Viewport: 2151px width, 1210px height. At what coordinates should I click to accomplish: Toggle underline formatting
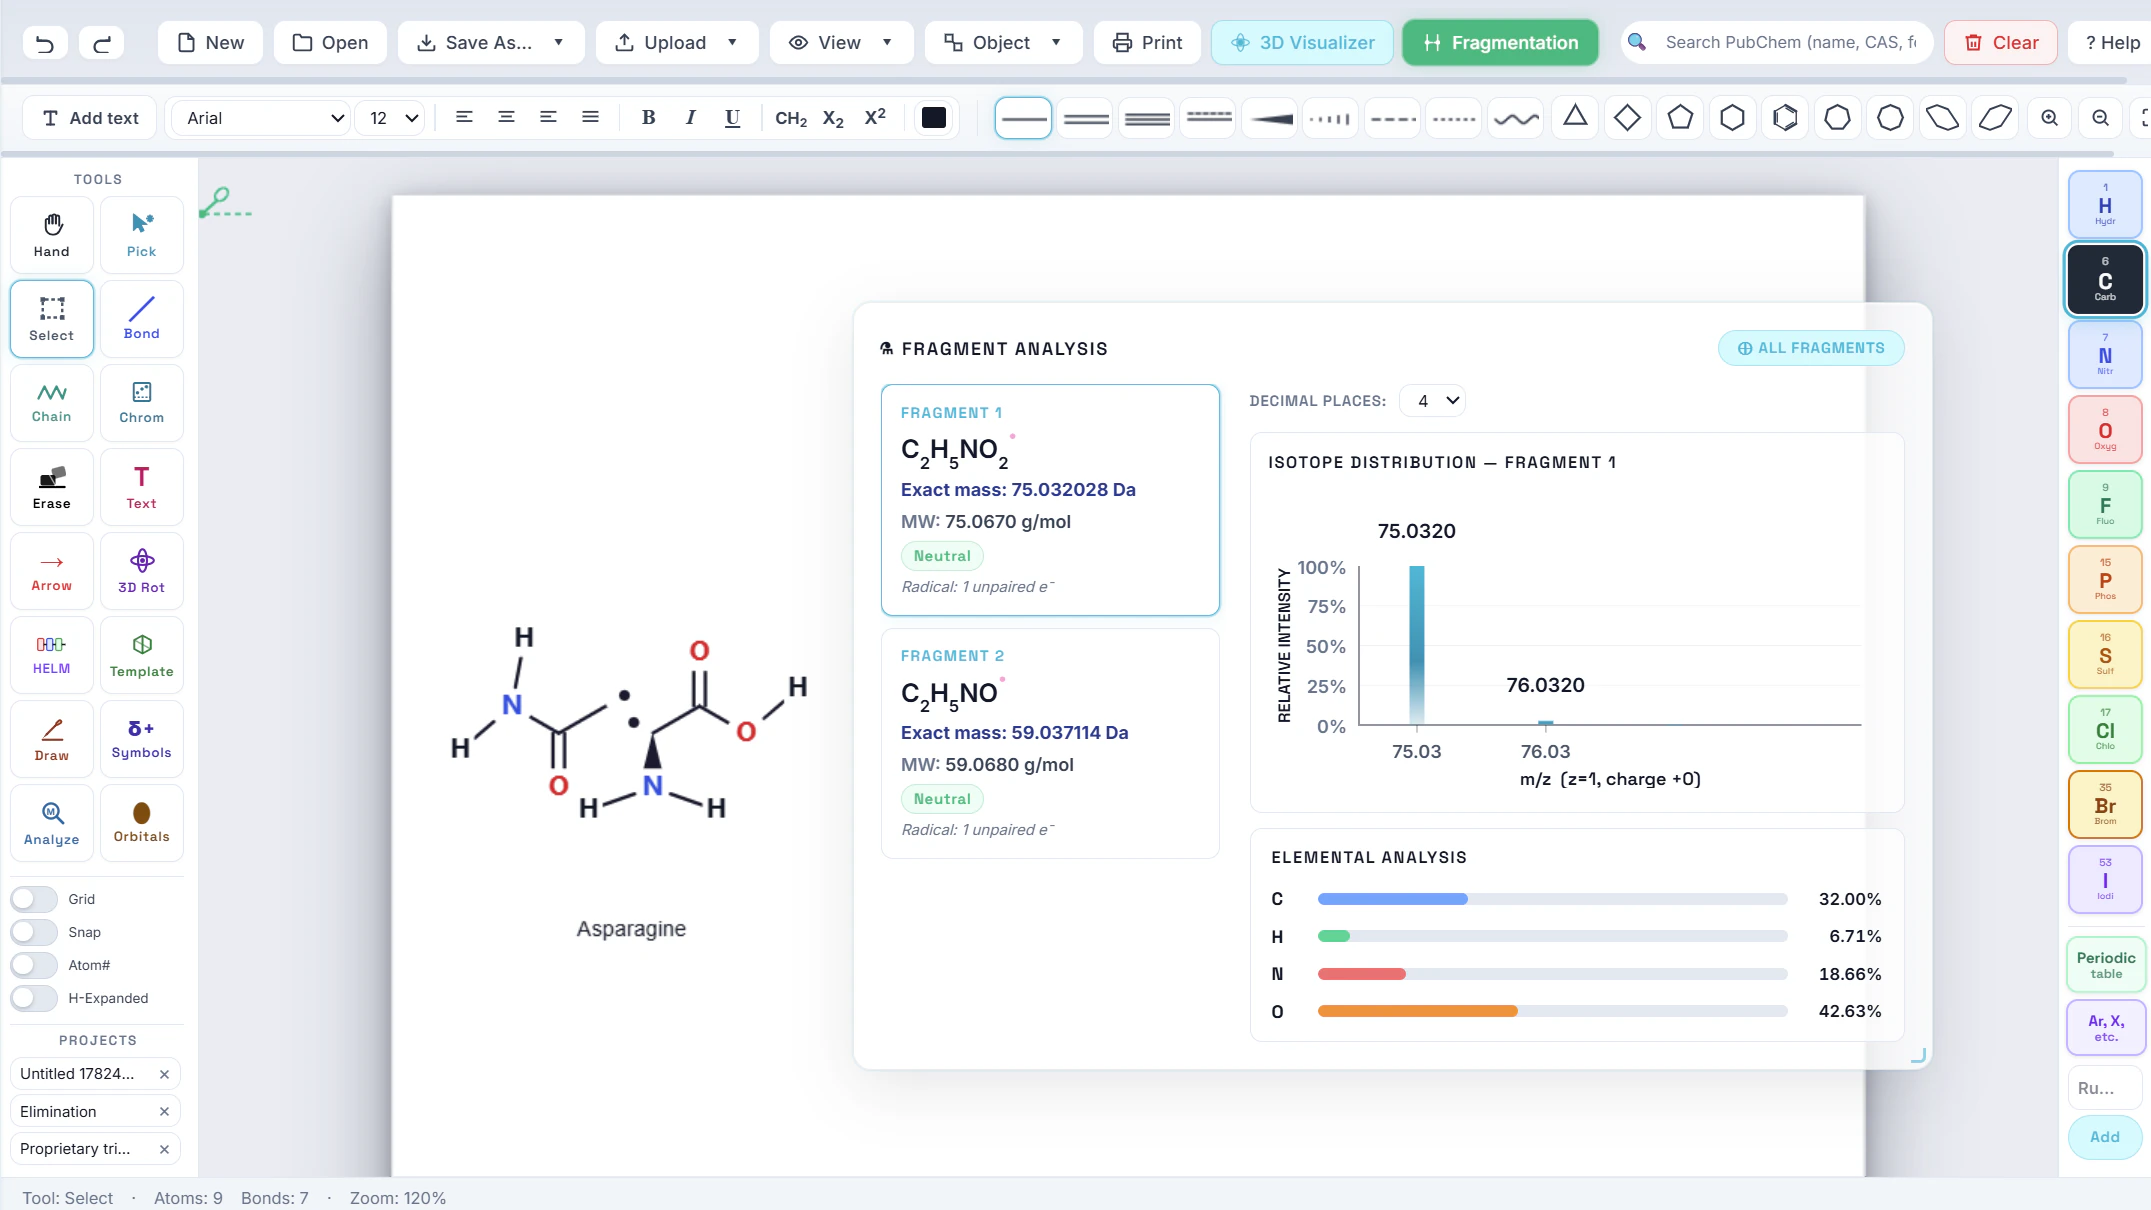coord(732,118)
